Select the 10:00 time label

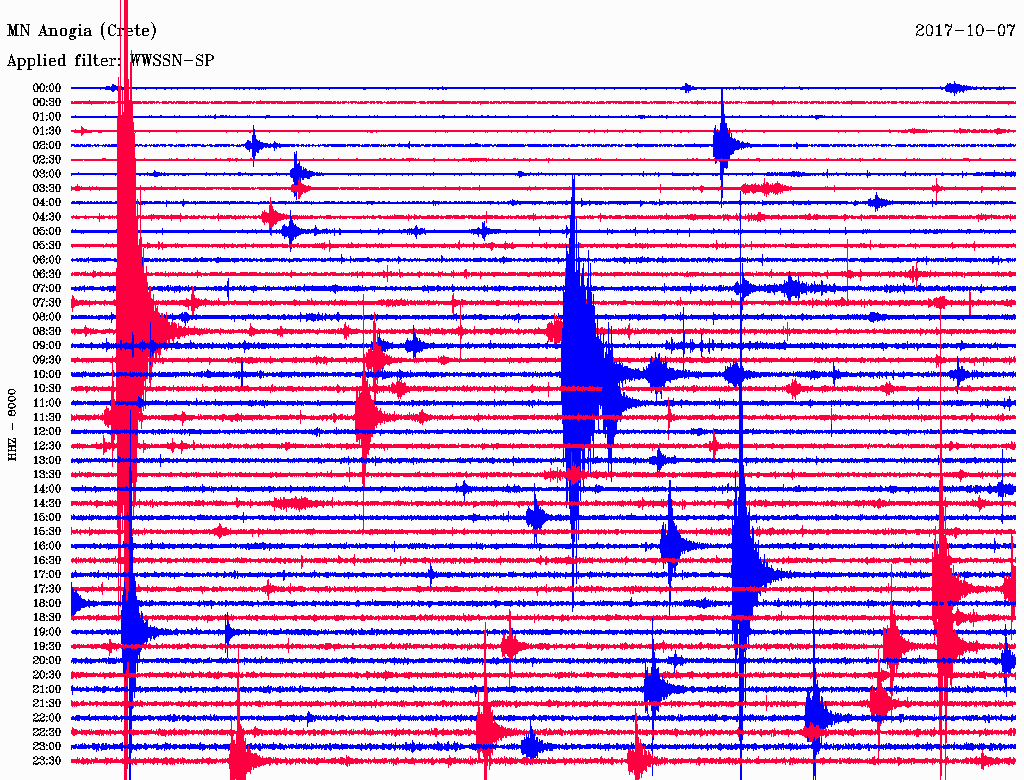click(47, 375)
